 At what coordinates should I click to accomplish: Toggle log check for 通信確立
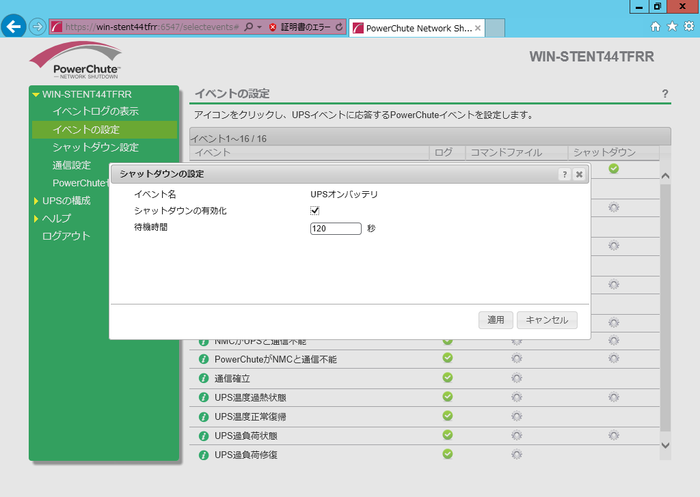[x=447, y=377]
